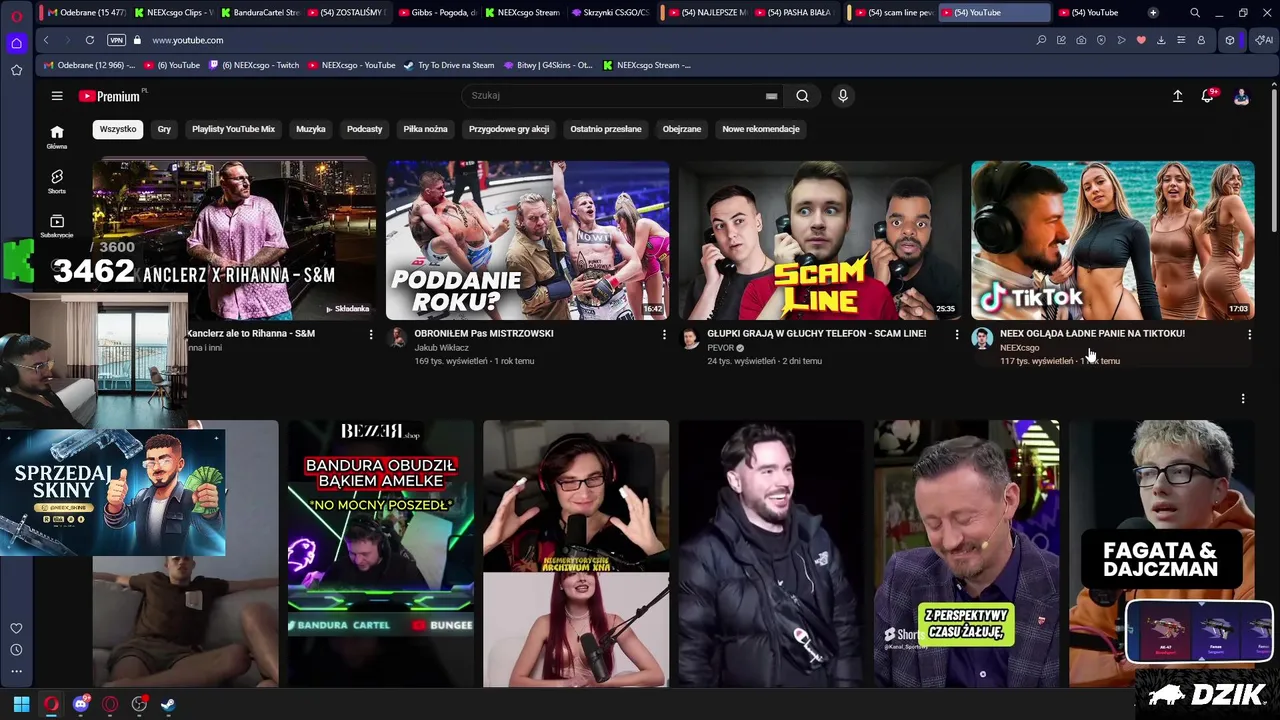Click the magnifier search button
The image size is (1280, 720).
coord(802,96)
